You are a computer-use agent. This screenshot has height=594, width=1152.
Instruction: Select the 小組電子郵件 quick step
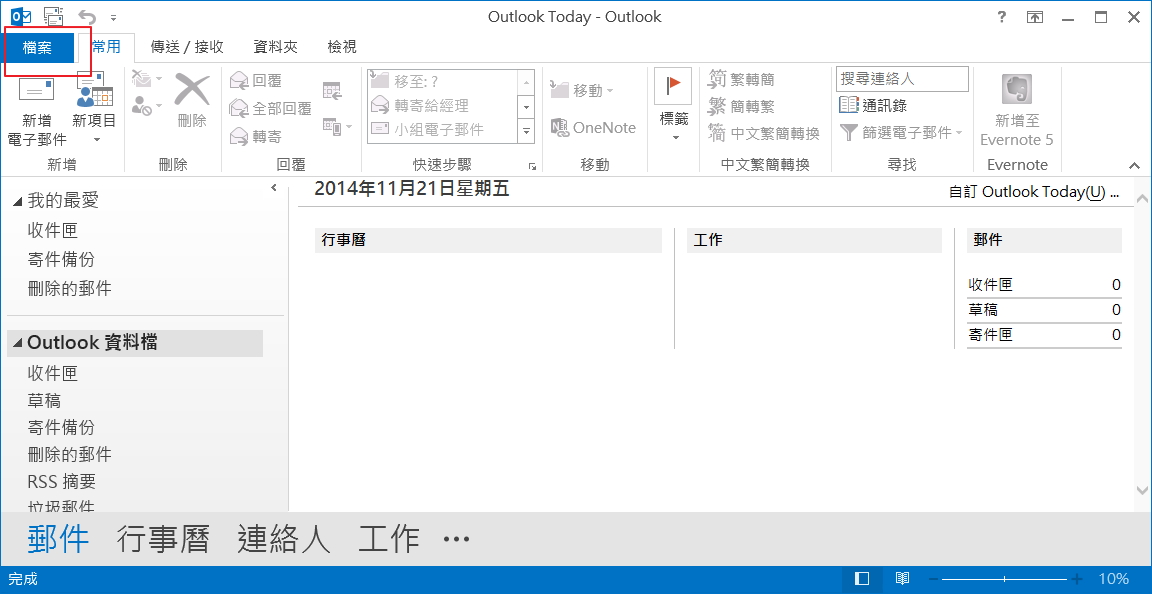pos(442,129)
